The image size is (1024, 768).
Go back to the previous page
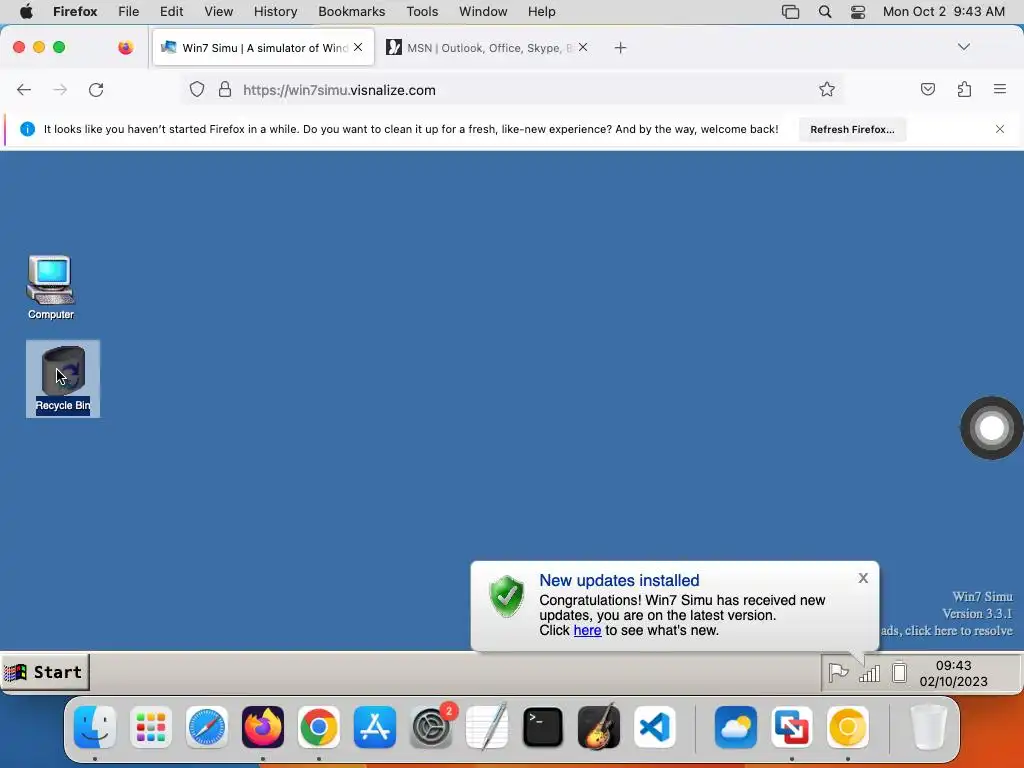pyautogui.click(x=24, y=89)
